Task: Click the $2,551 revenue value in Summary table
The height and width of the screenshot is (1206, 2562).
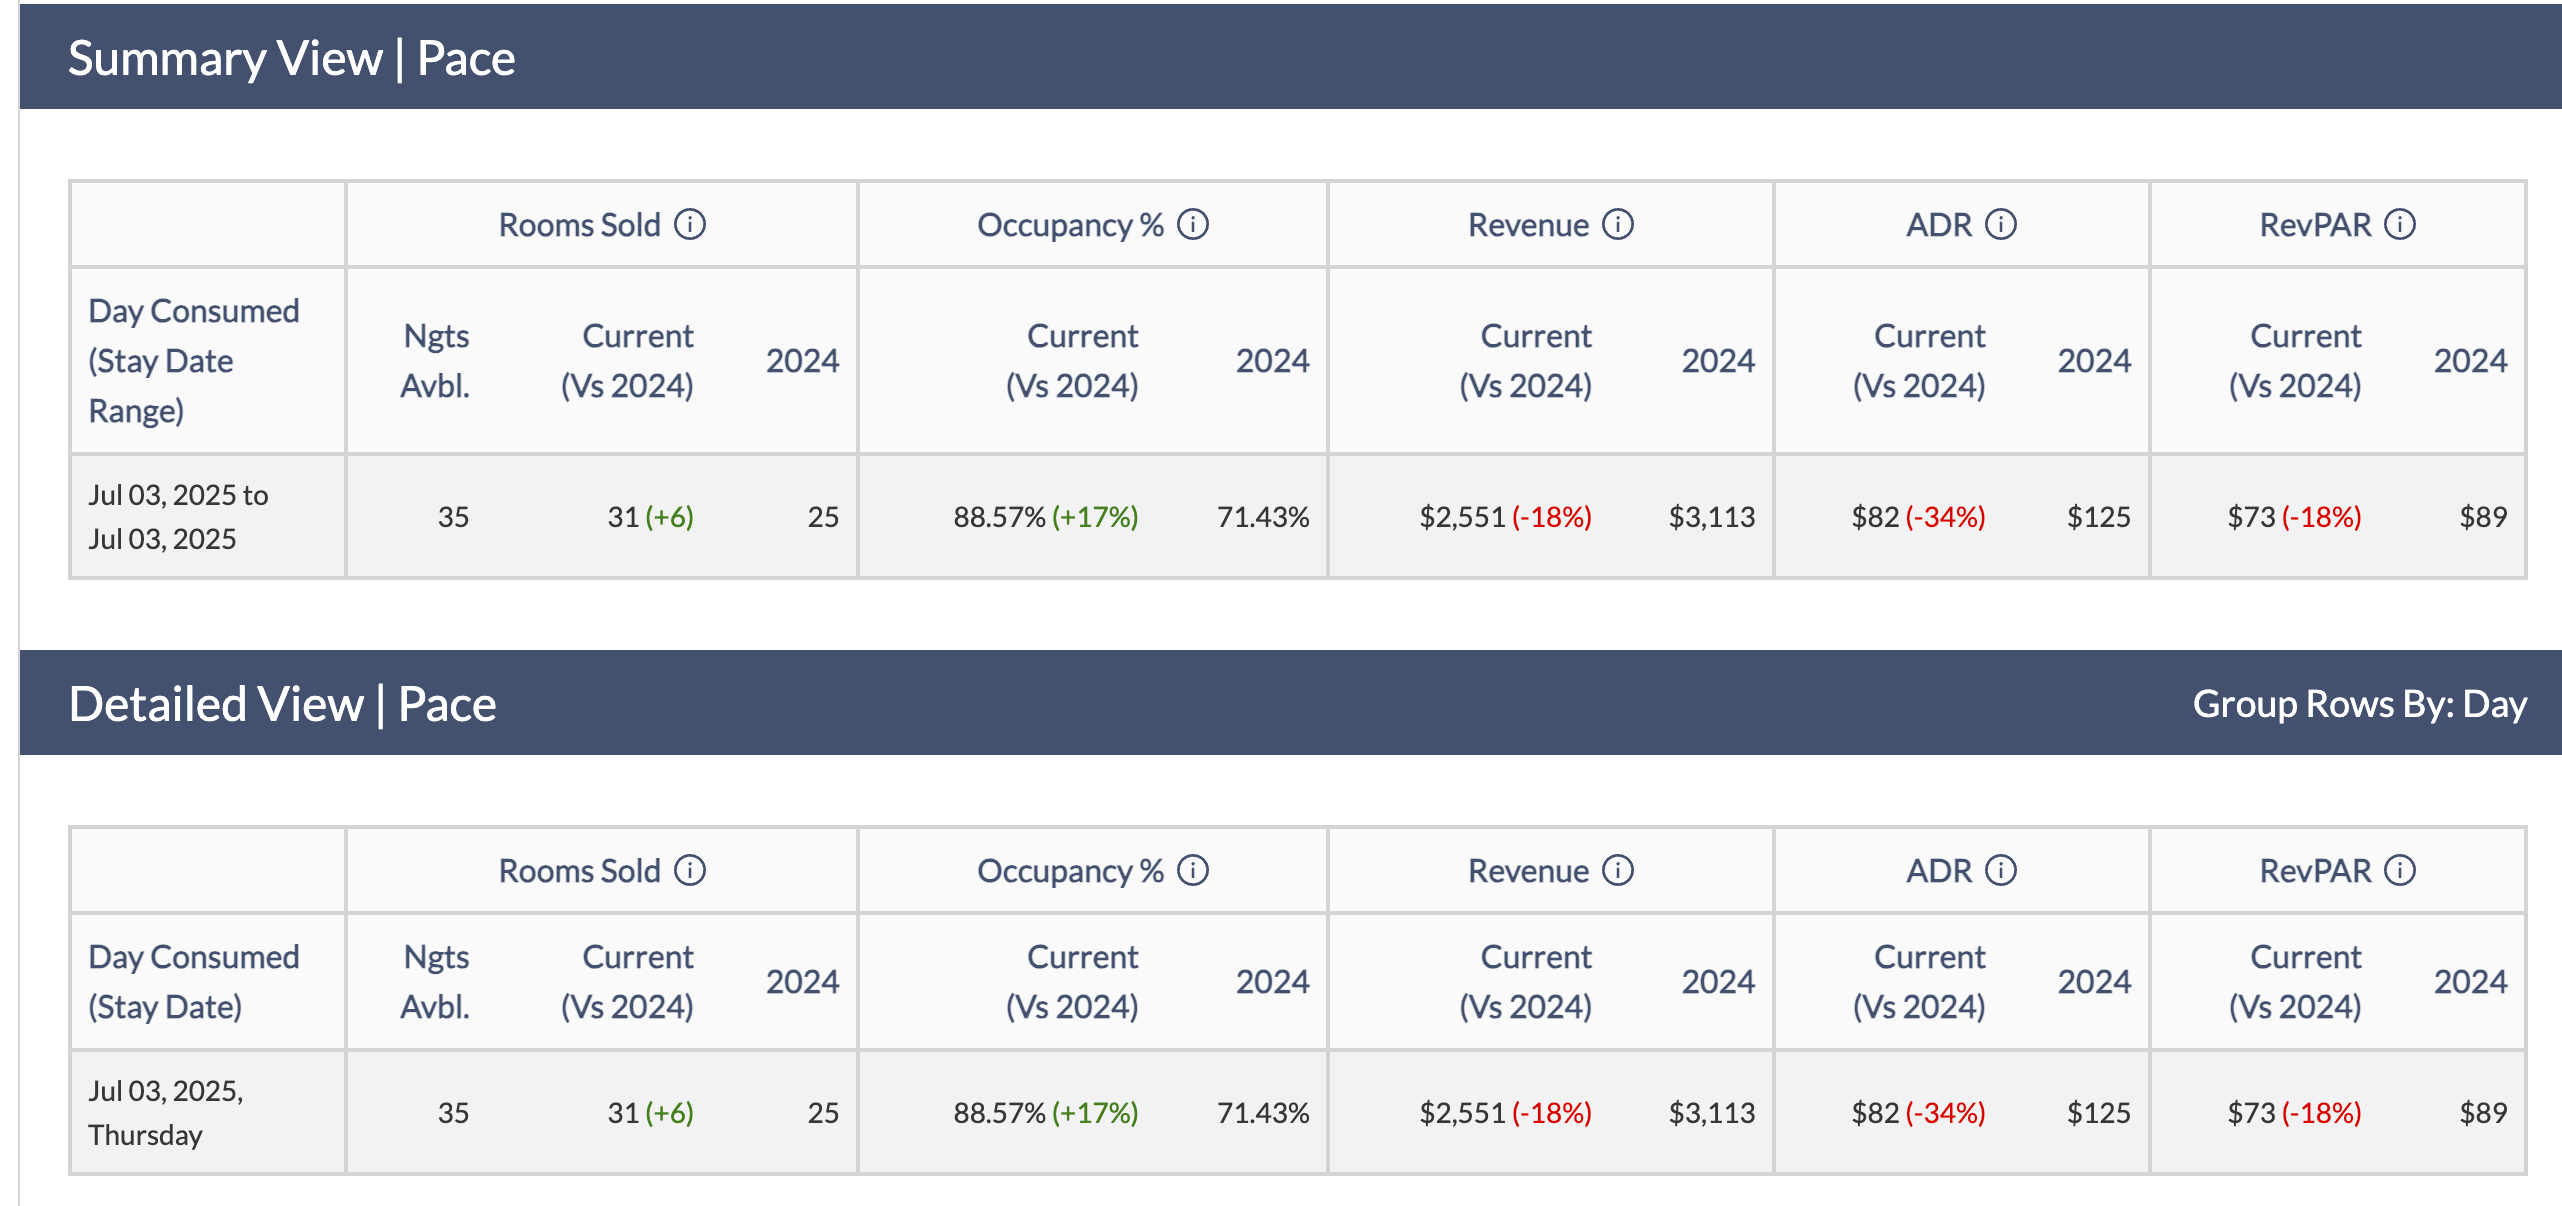Action: [1462, 517]
